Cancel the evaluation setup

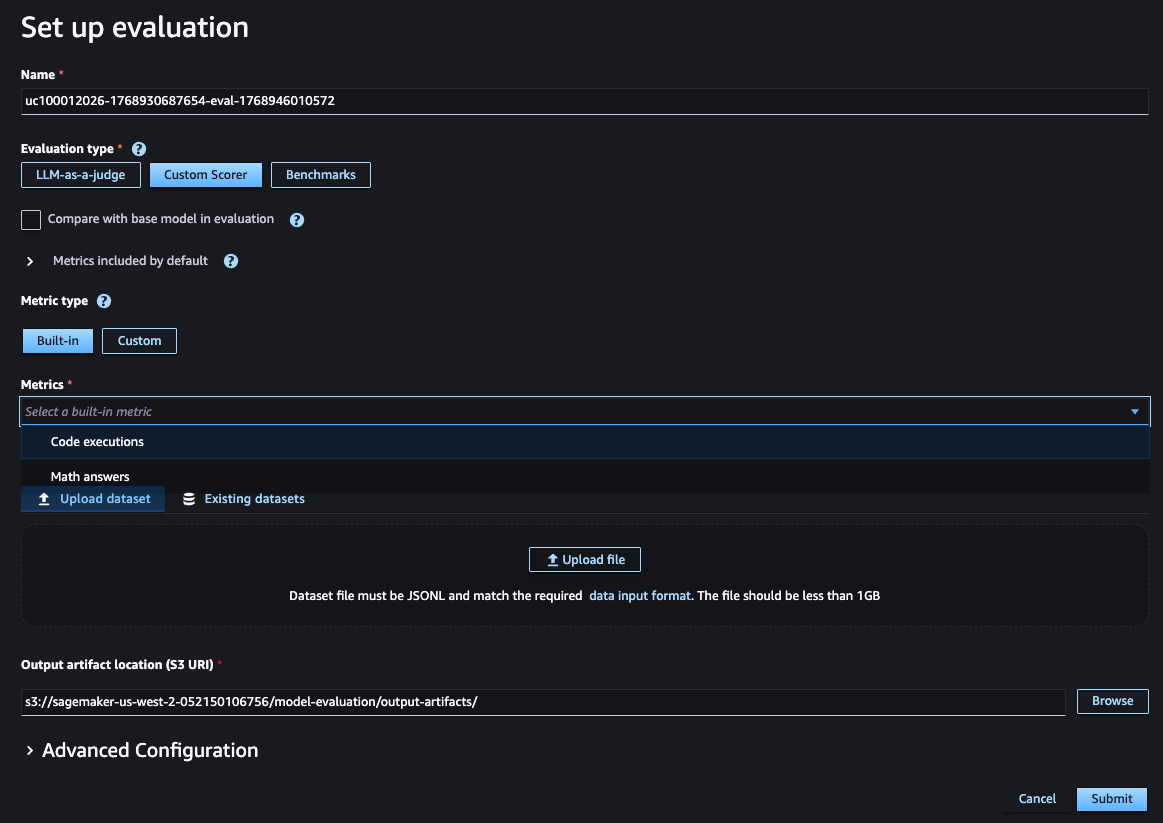(1036, 799)
